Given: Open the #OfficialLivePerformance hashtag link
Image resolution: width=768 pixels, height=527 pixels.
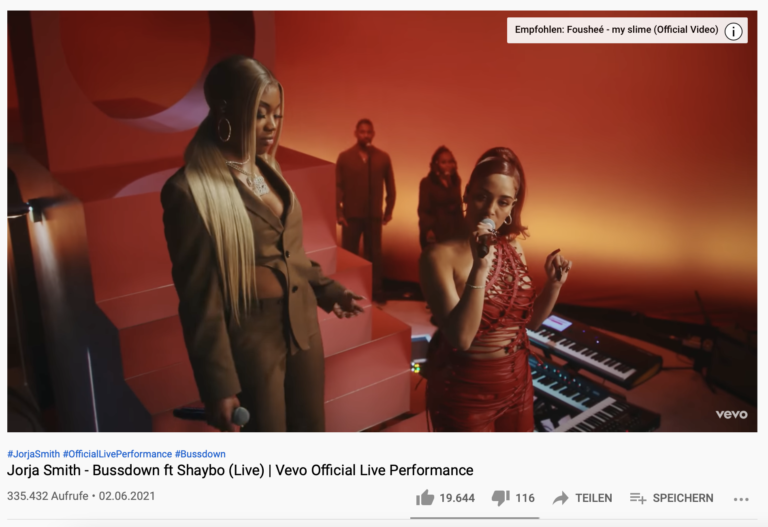Looking at the screenshot, I should tap(117, 454).
